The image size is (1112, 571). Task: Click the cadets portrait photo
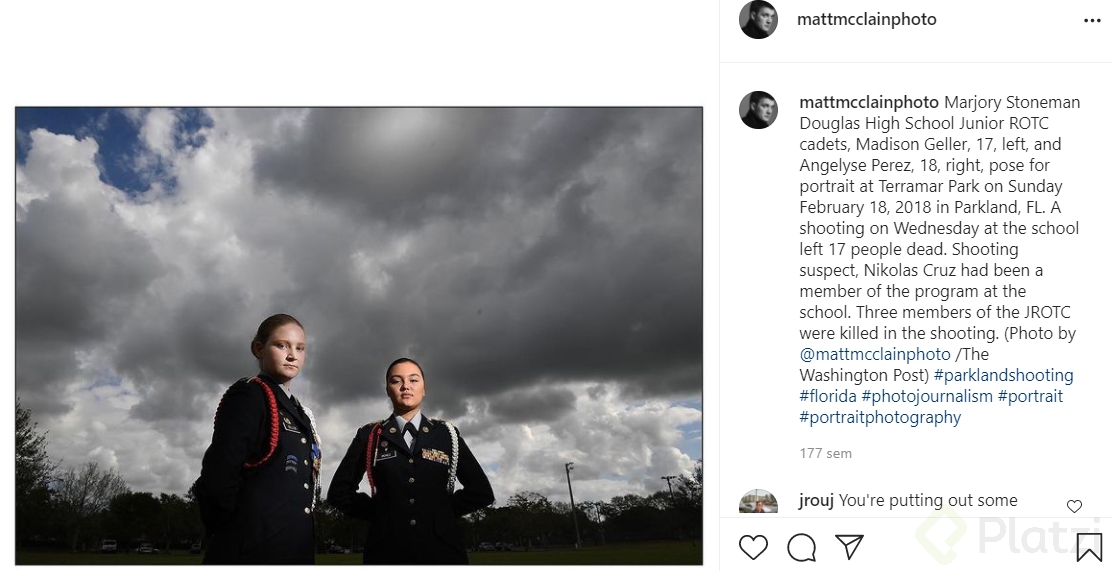359,336
